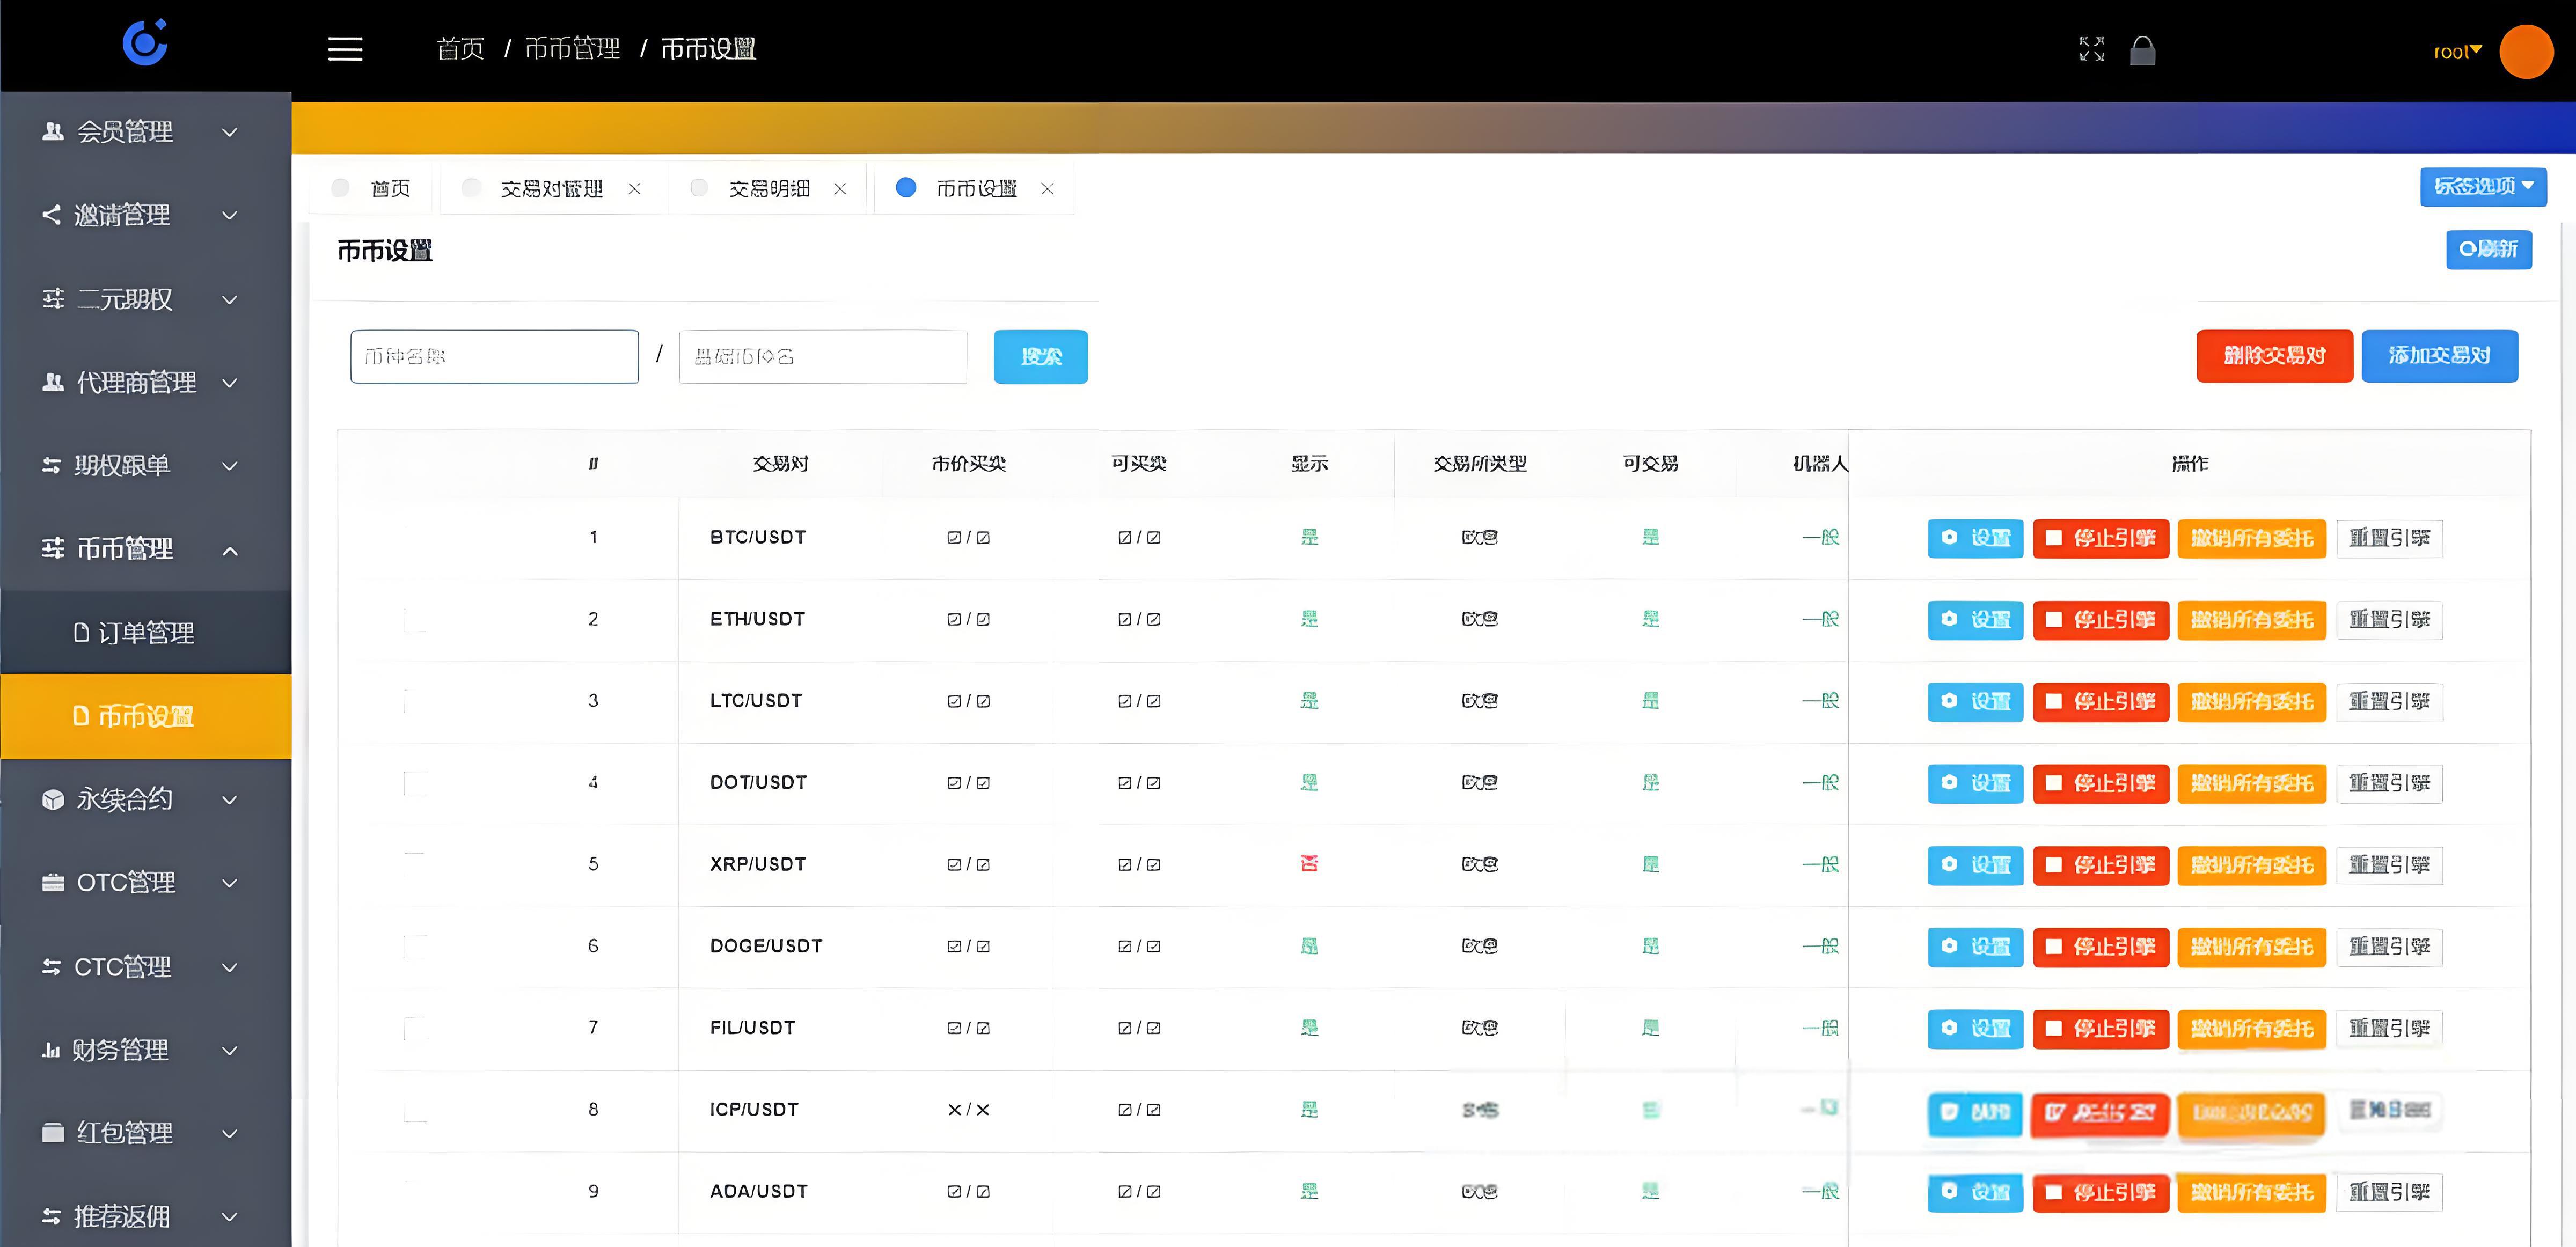Open the 标签选项 dropdown

pos(2483,186)
